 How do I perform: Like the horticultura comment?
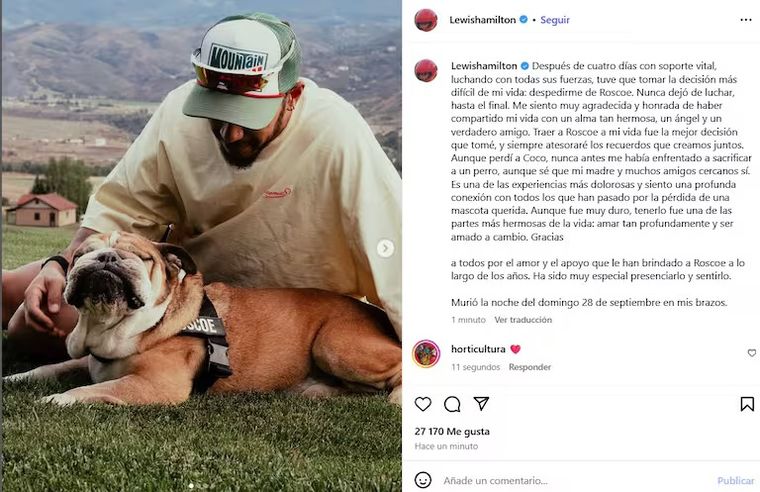point(751,353)
